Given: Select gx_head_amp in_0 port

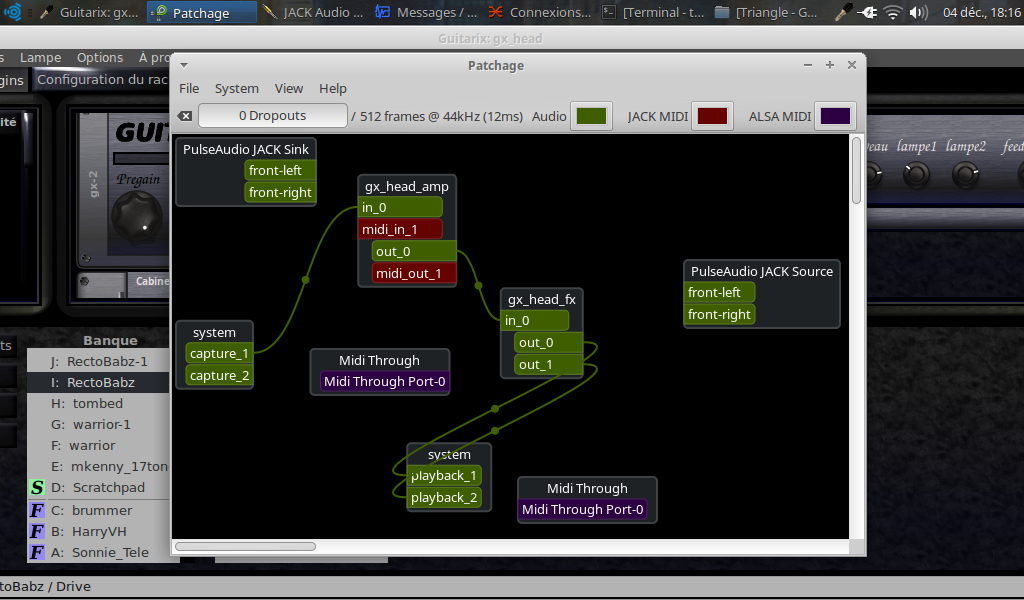Looking at the screenshot, I should pos(400,208).
